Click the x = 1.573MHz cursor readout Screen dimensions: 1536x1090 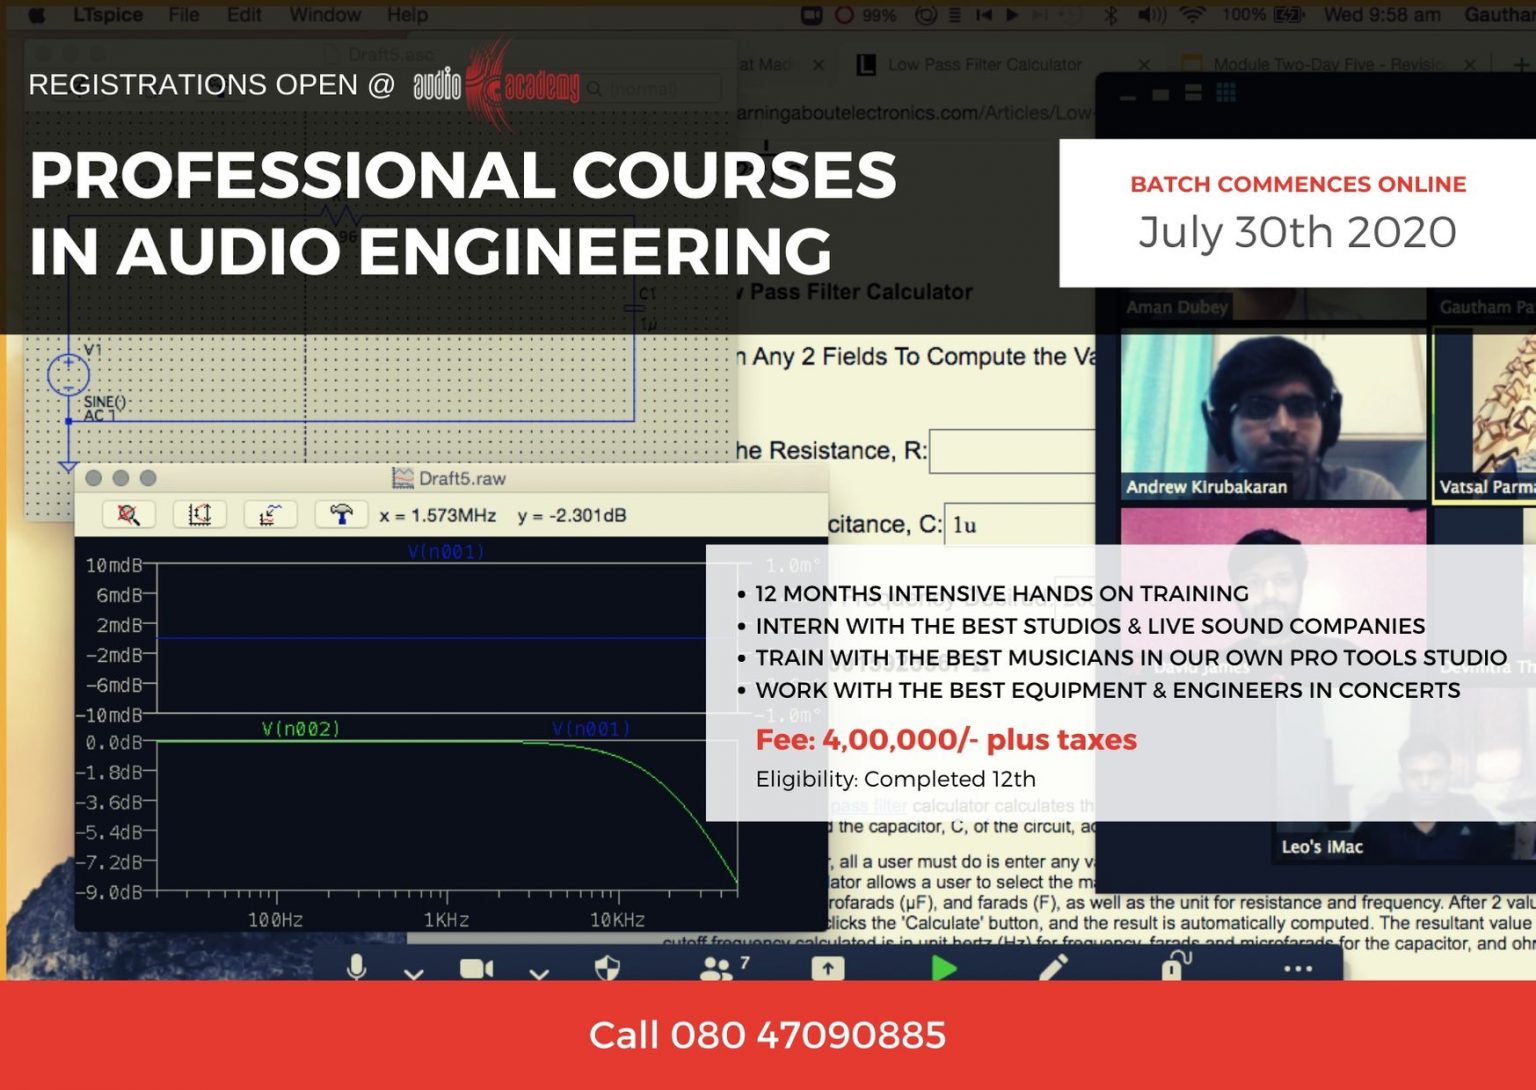pyautogui.click(x=438, y=515)
